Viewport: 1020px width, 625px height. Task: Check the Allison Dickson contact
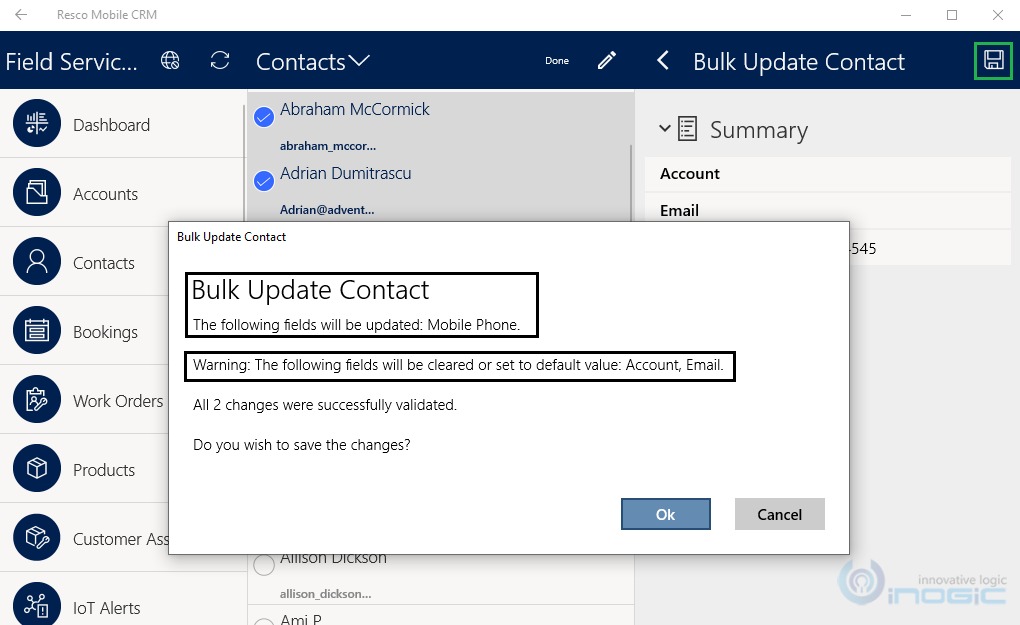coord(263,565)
